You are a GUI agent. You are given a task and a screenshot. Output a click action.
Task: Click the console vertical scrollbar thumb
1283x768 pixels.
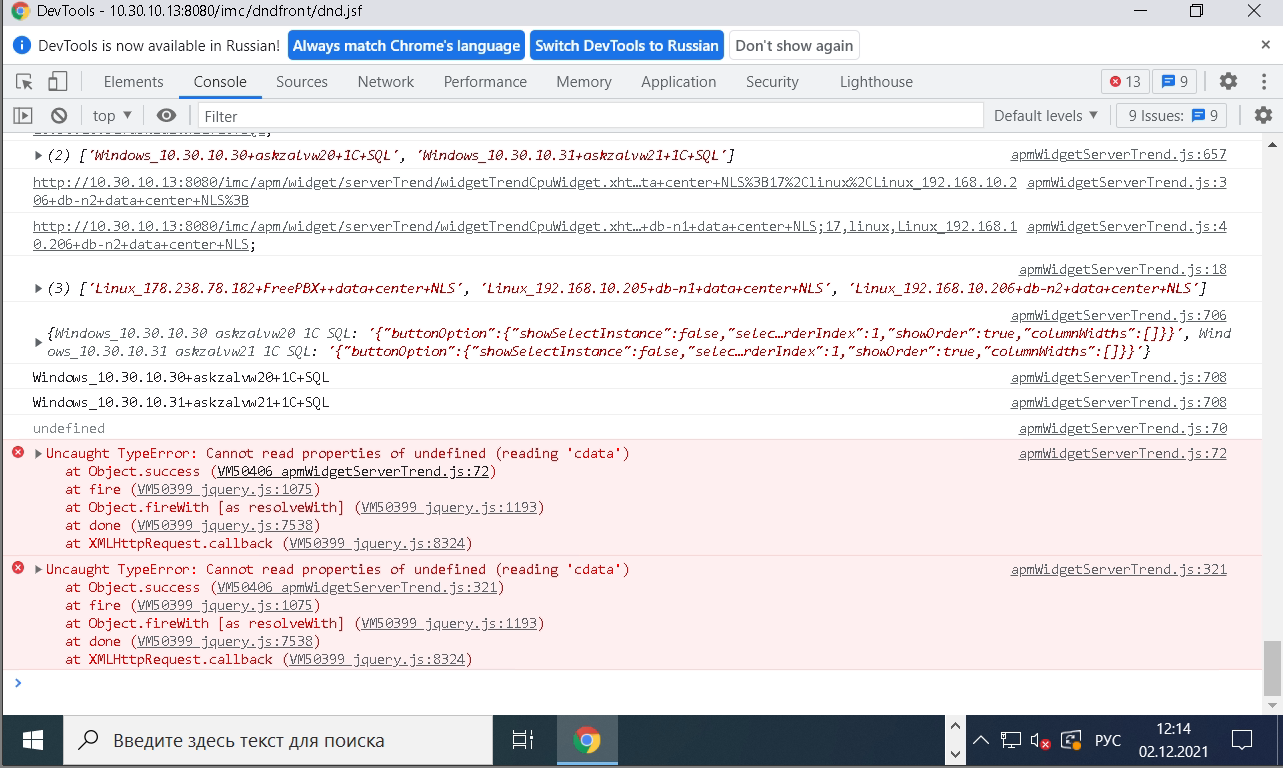tap(1271, 668)
